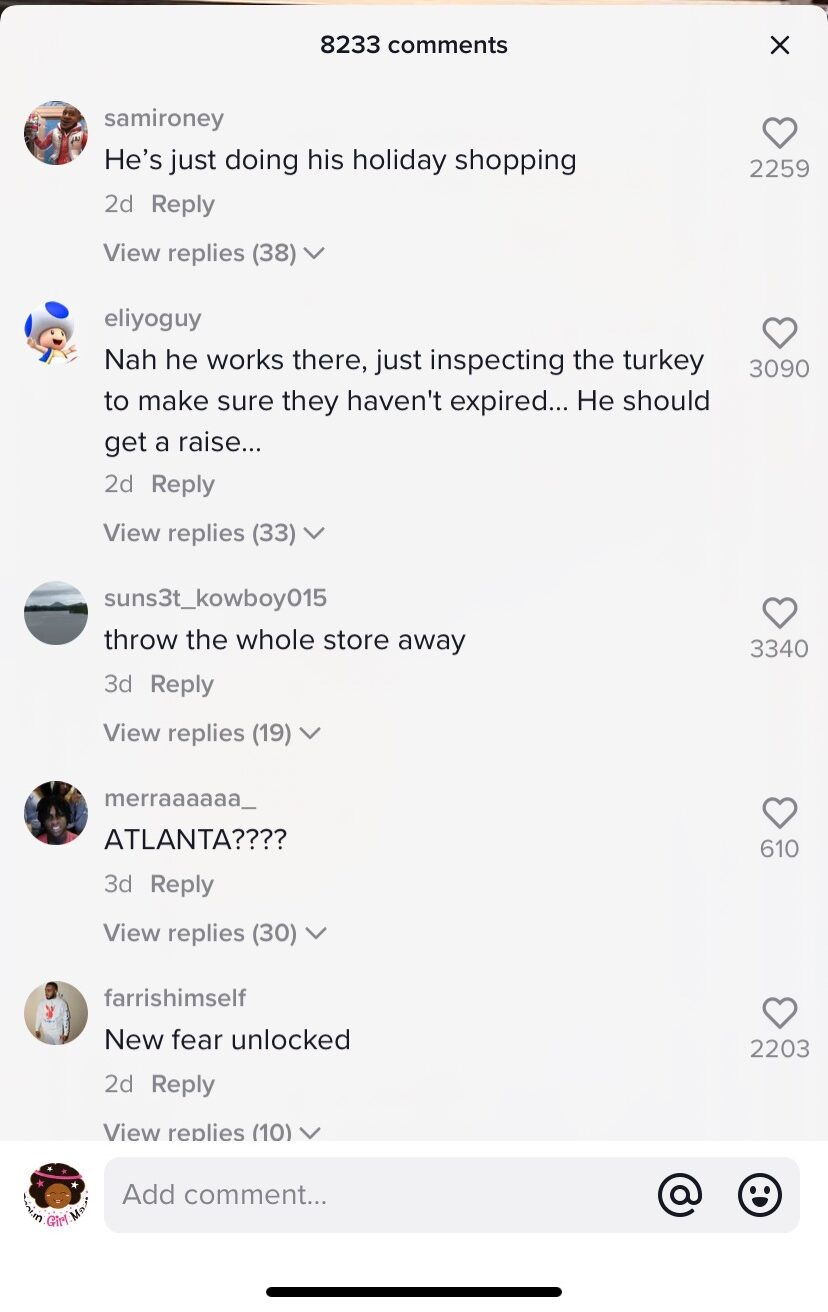Heart the "ATLANTA????" comment

[x=779, y=814]
